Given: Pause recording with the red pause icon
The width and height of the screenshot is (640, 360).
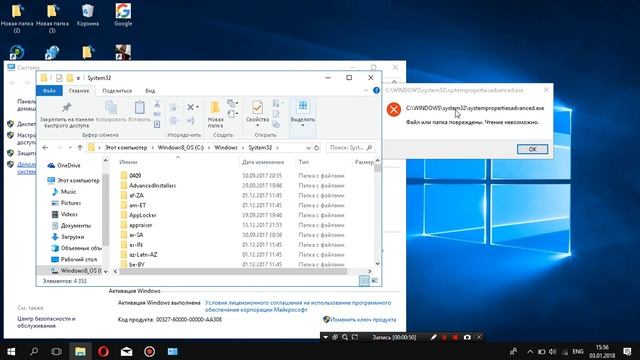Looking at the screenshot, I should [x=444, y=337].
